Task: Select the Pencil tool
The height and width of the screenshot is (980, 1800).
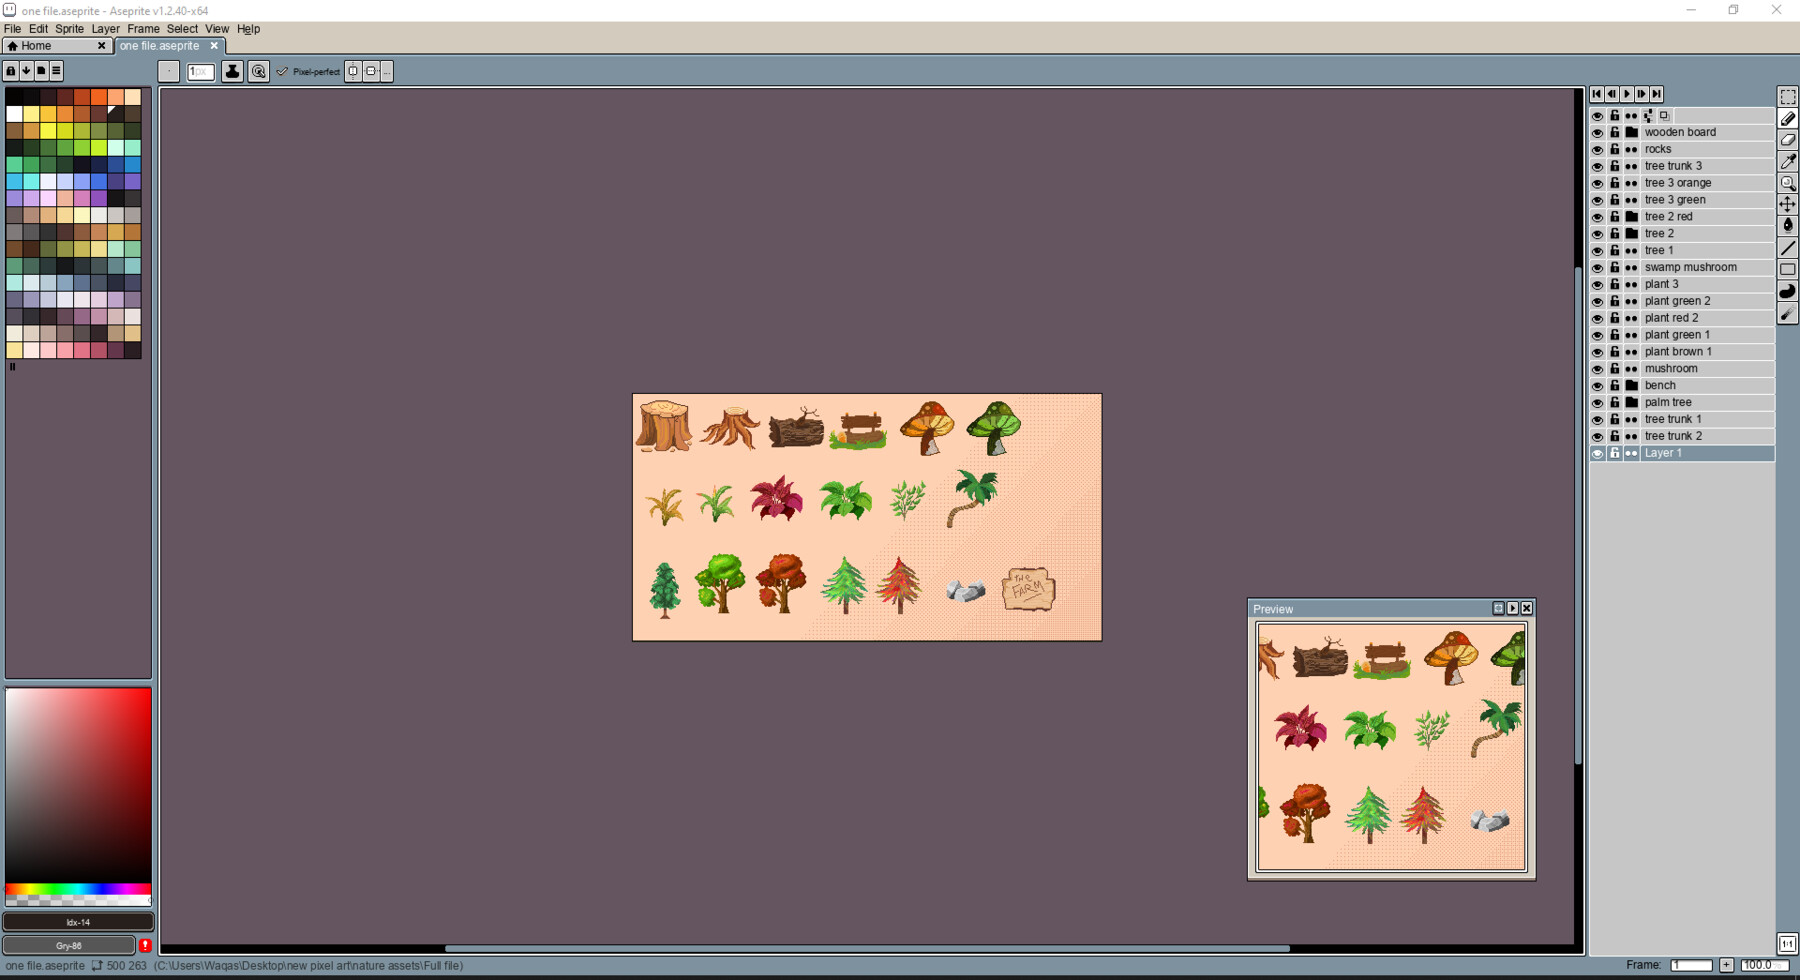Action: click(1789, 119)
